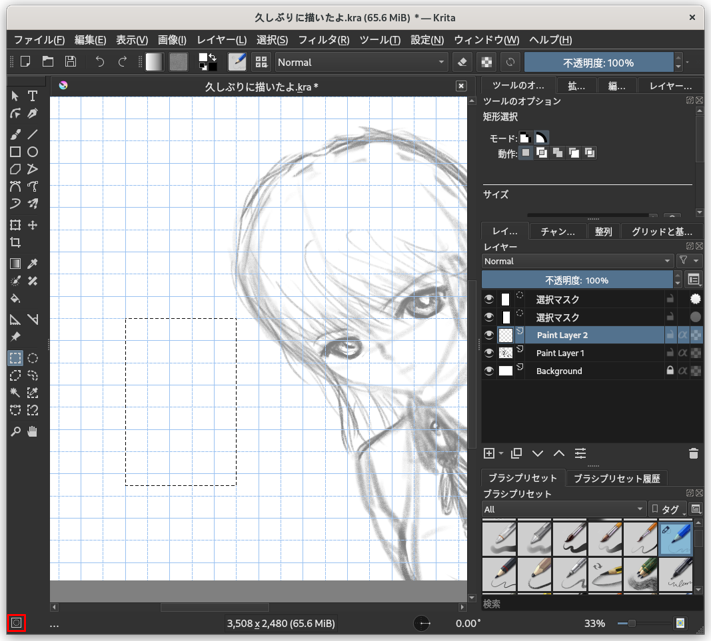Delete the layer with the trash icon
Viewport: 711px width, 641px height.
(x=693, y=453)
